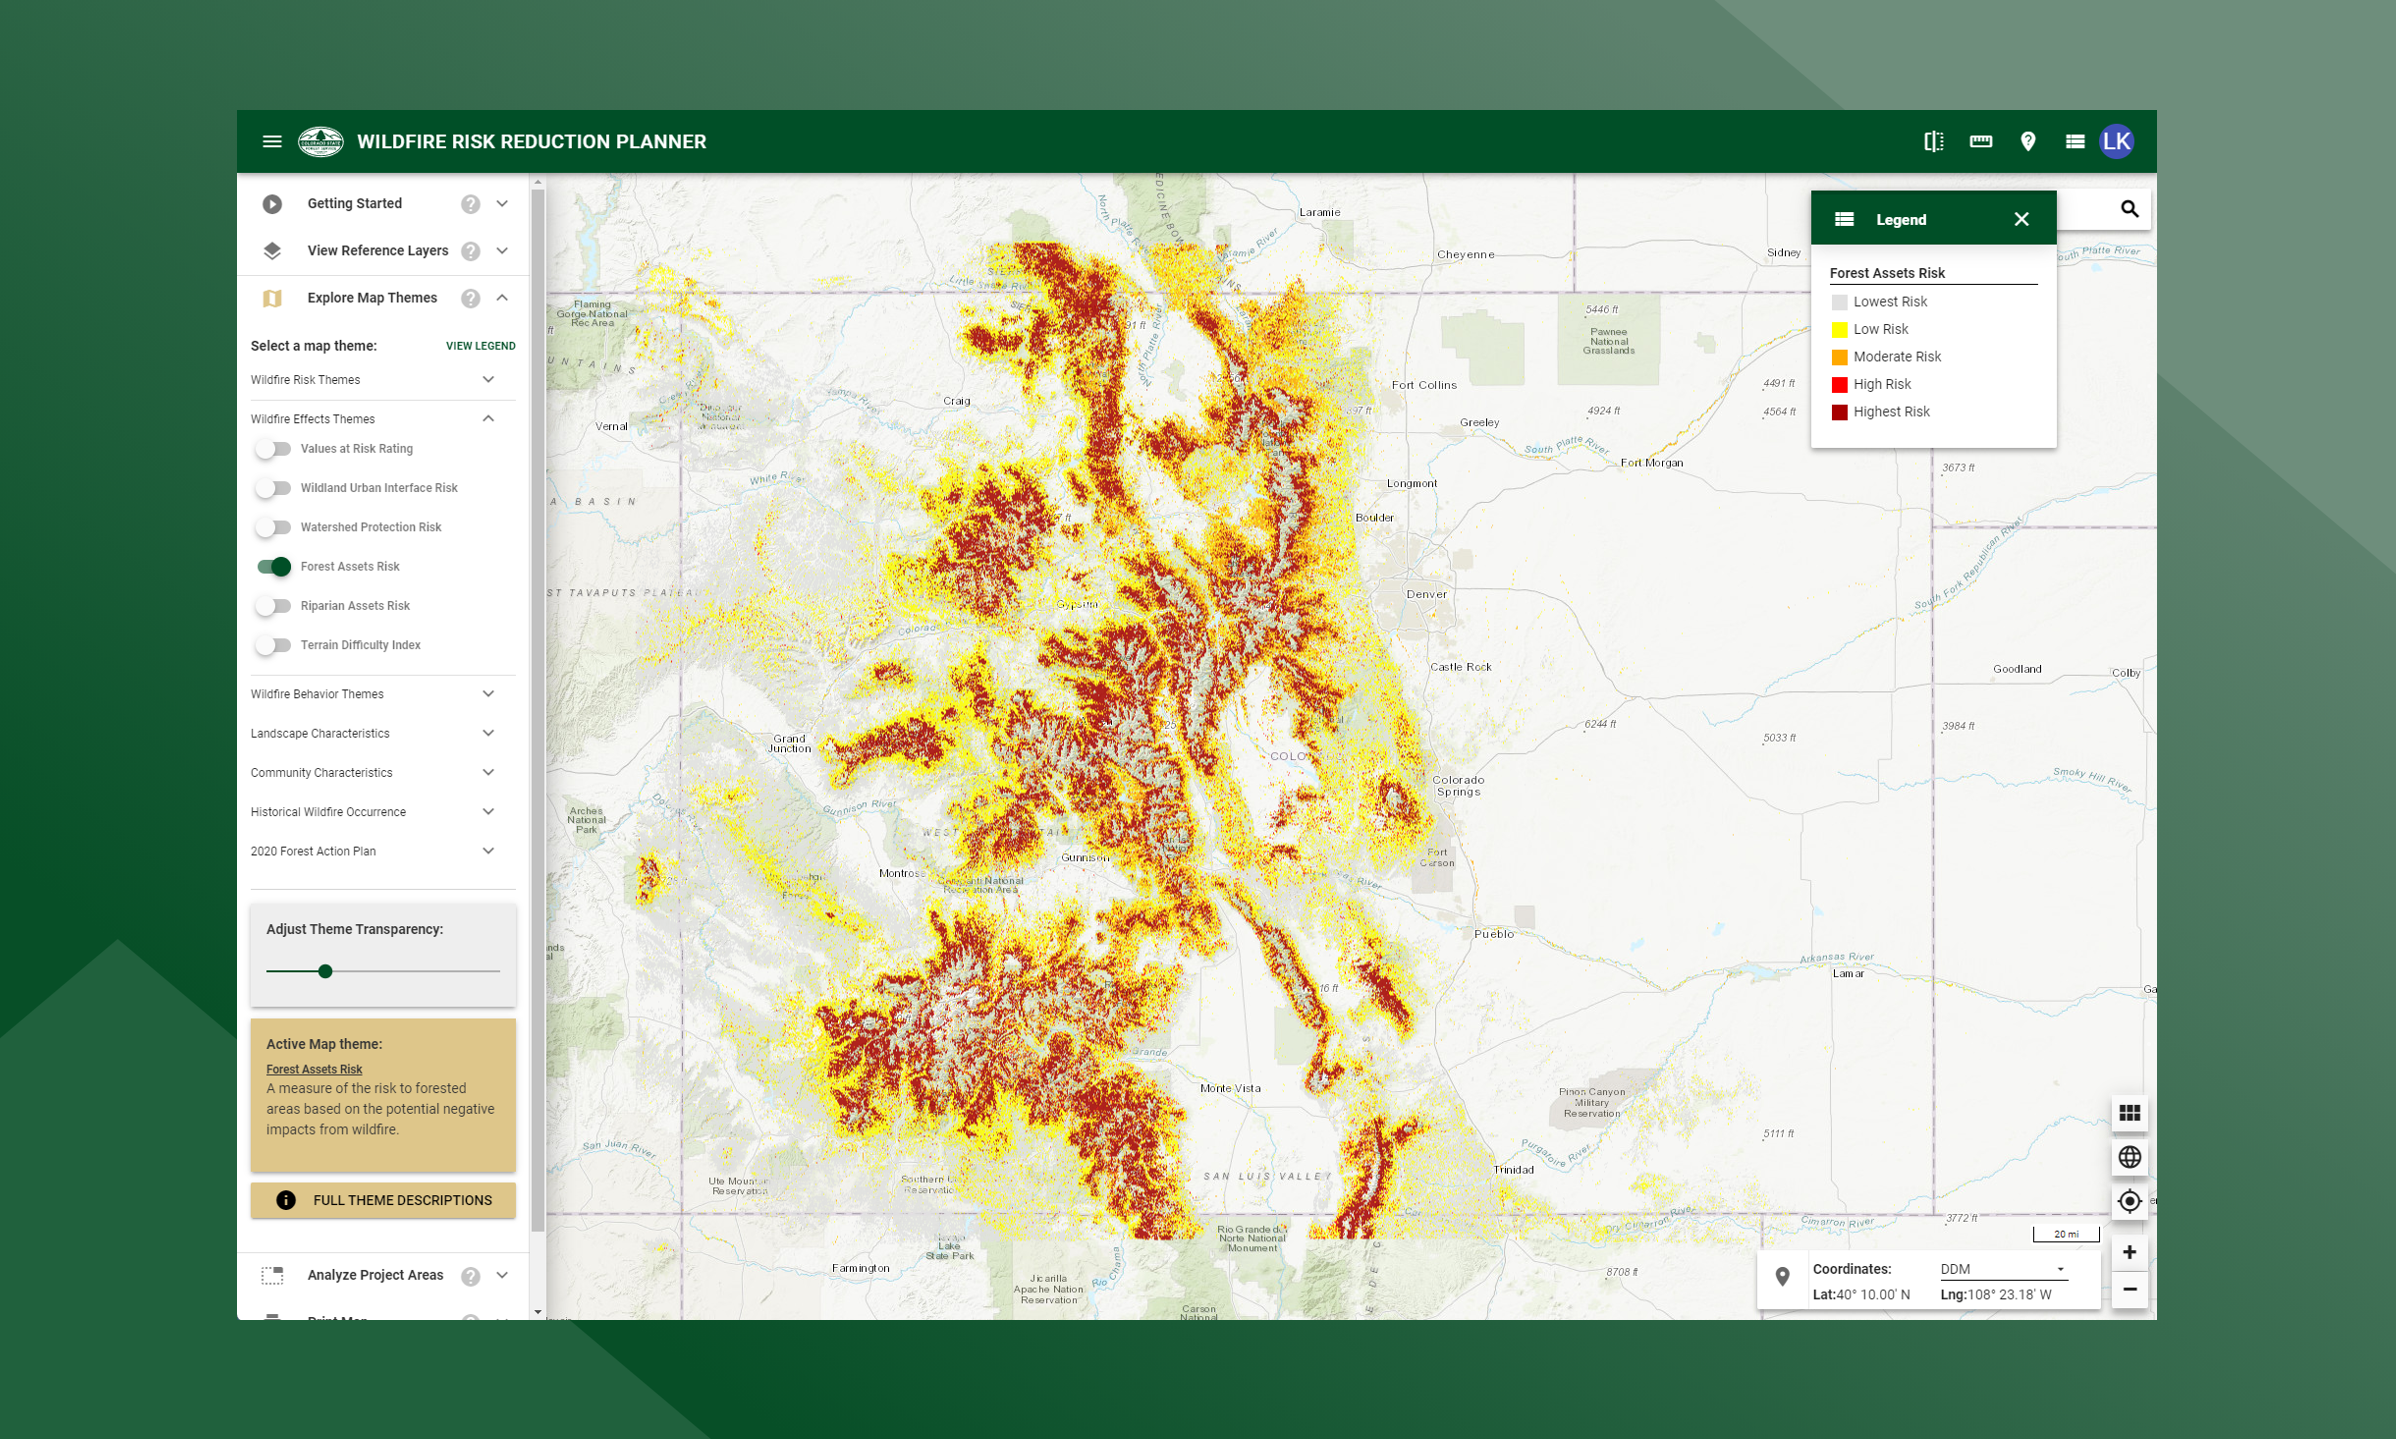This screenshot has width=2396, height=1439.
Task: Open the swipe compare map tool
Action: point(1934,142)
